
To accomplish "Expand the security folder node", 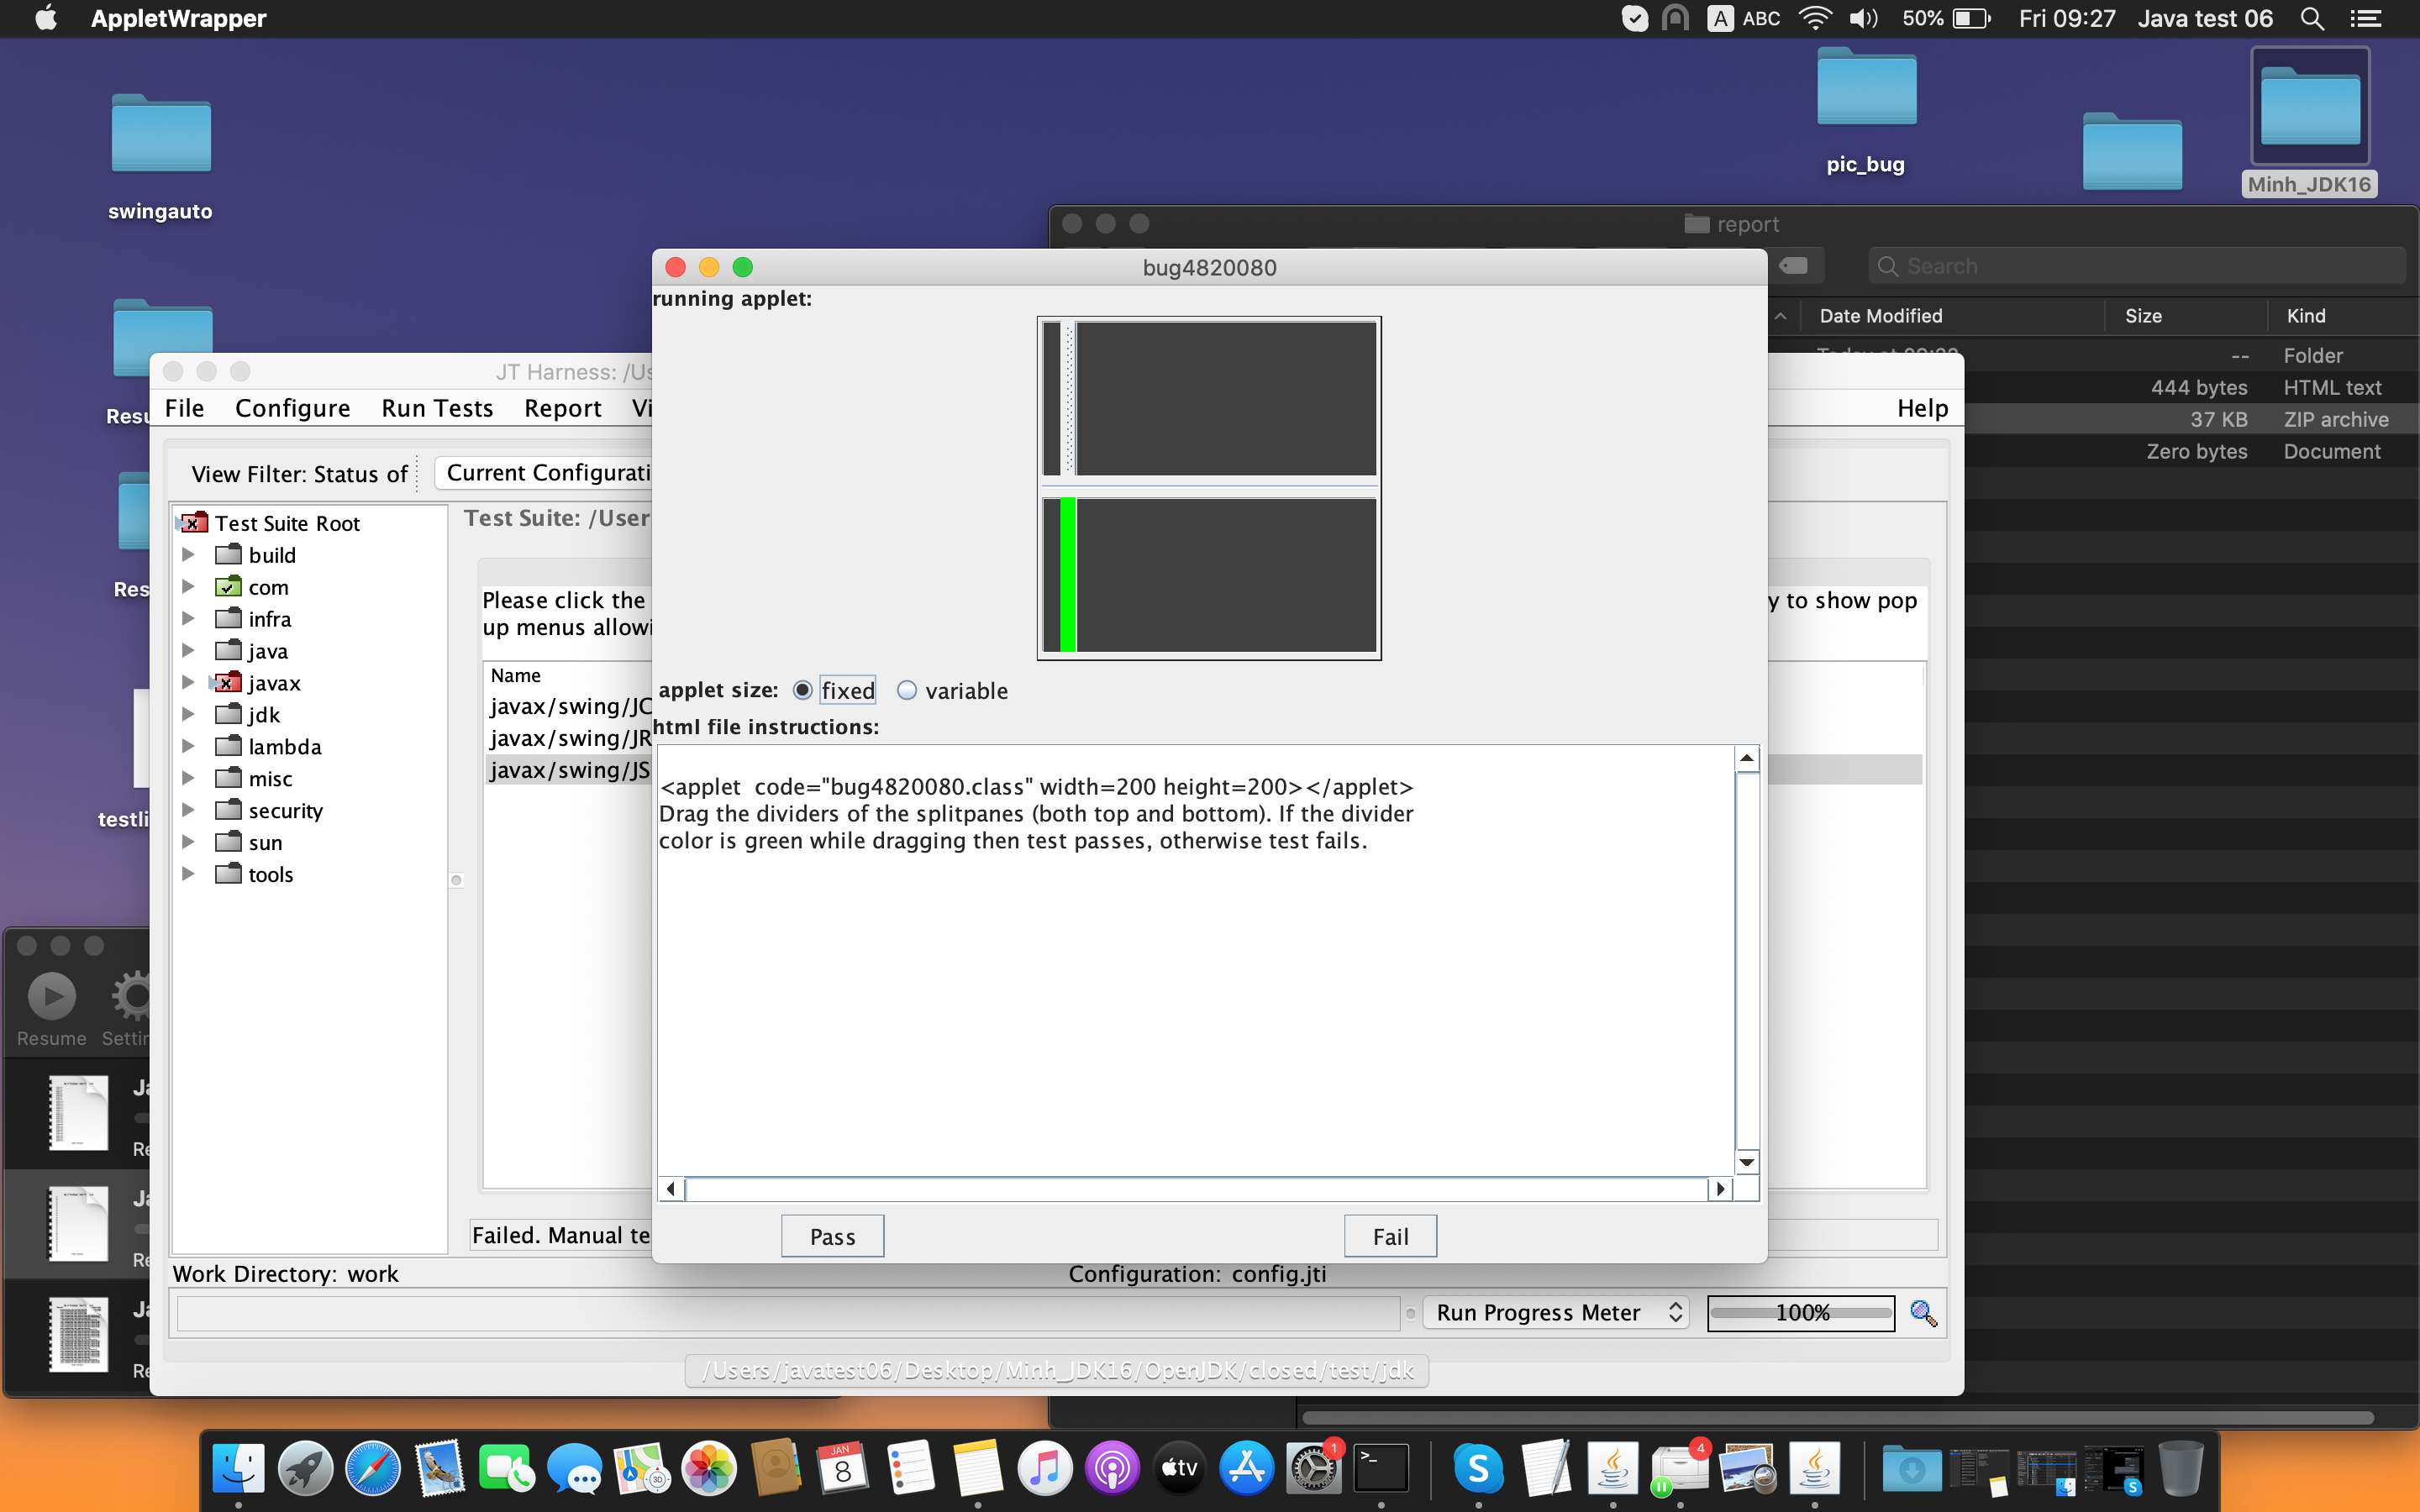I will 188,810.
